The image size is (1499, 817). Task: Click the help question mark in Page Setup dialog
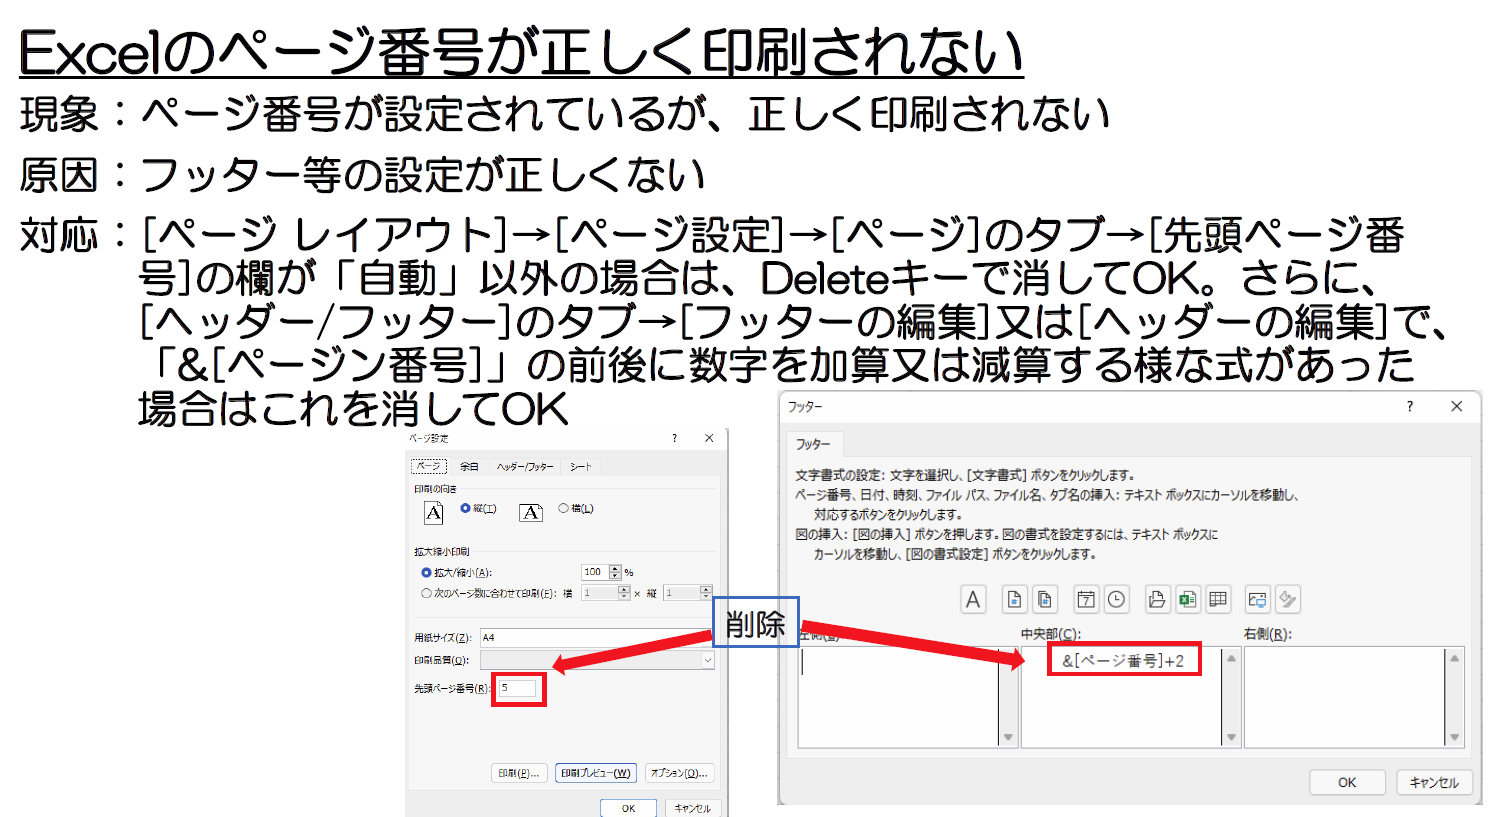pyautogui.click(x=674, y=438)
